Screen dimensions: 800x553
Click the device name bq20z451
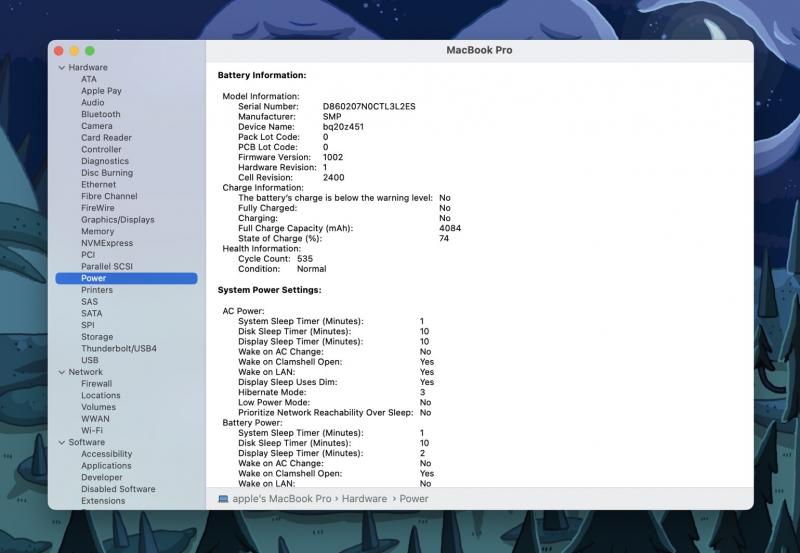343,127
